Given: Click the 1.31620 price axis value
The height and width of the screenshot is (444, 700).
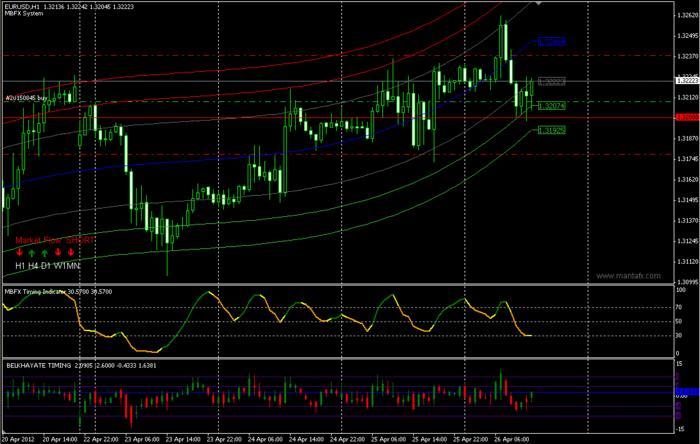Looking at the screenshot, I should pos(688,179).
